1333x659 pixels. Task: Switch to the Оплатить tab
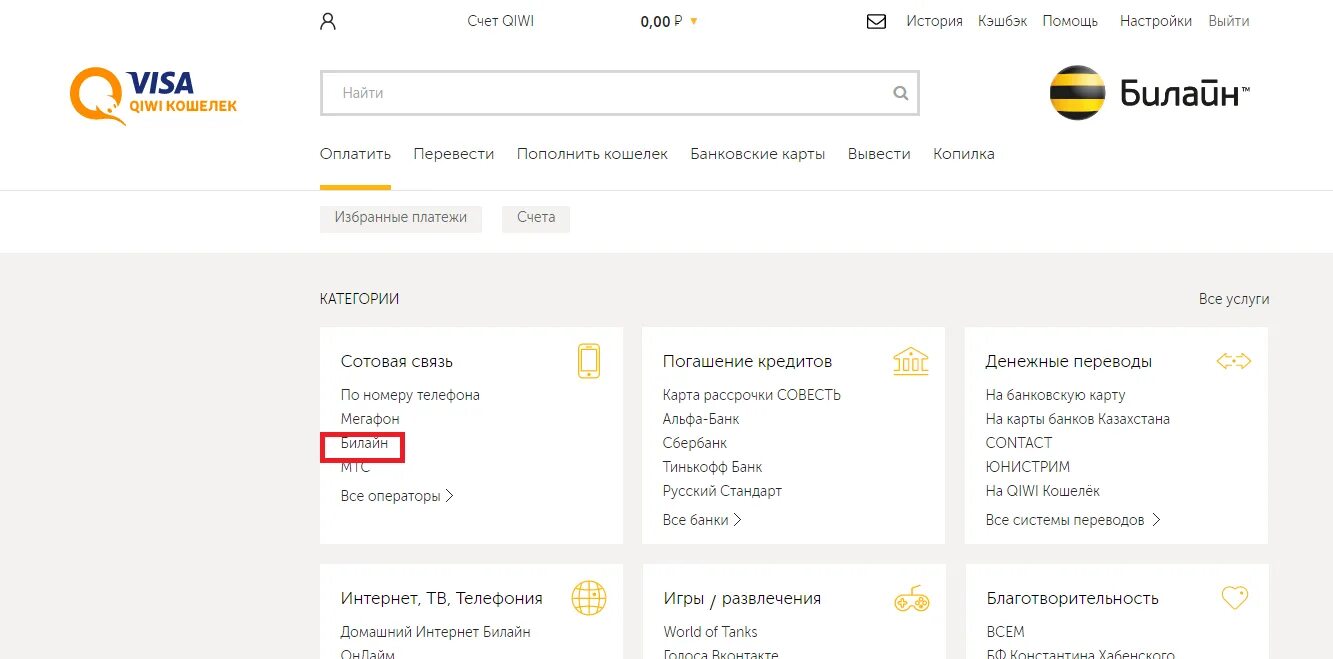[355, 154]
